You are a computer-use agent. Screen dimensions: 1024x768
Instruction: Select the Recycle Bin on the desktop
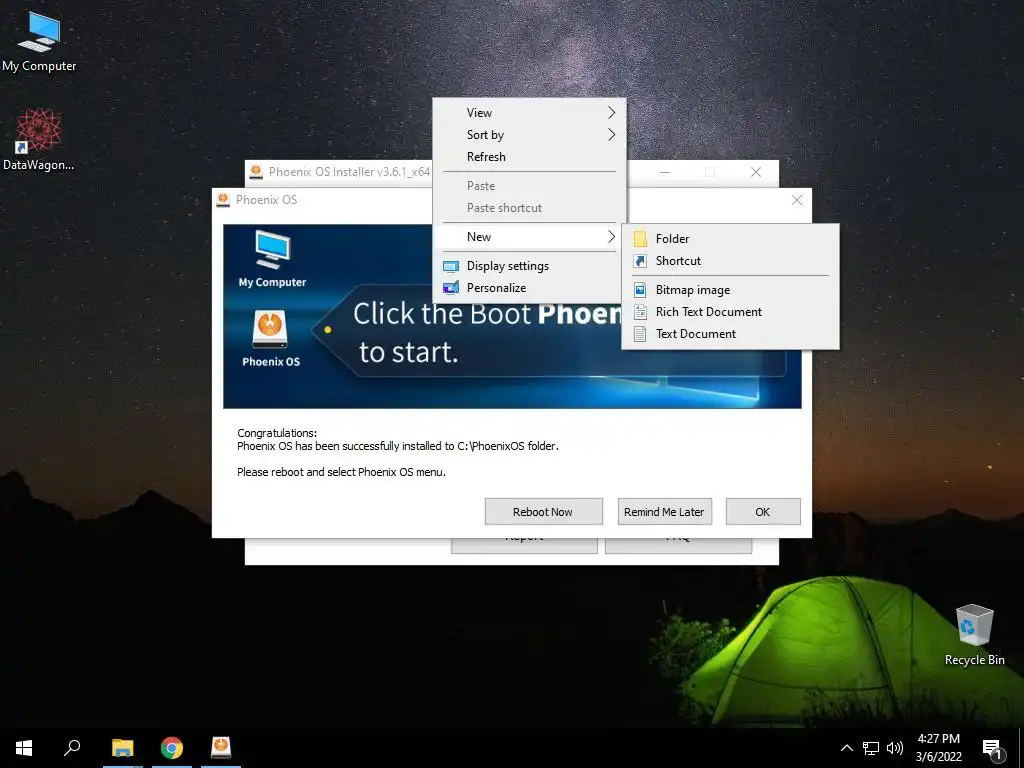(x=974, y=634)
